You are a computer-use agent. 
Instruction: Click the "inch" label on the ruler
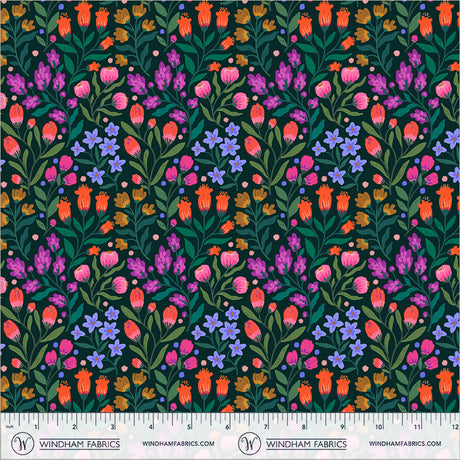click(x=9, y=426)
